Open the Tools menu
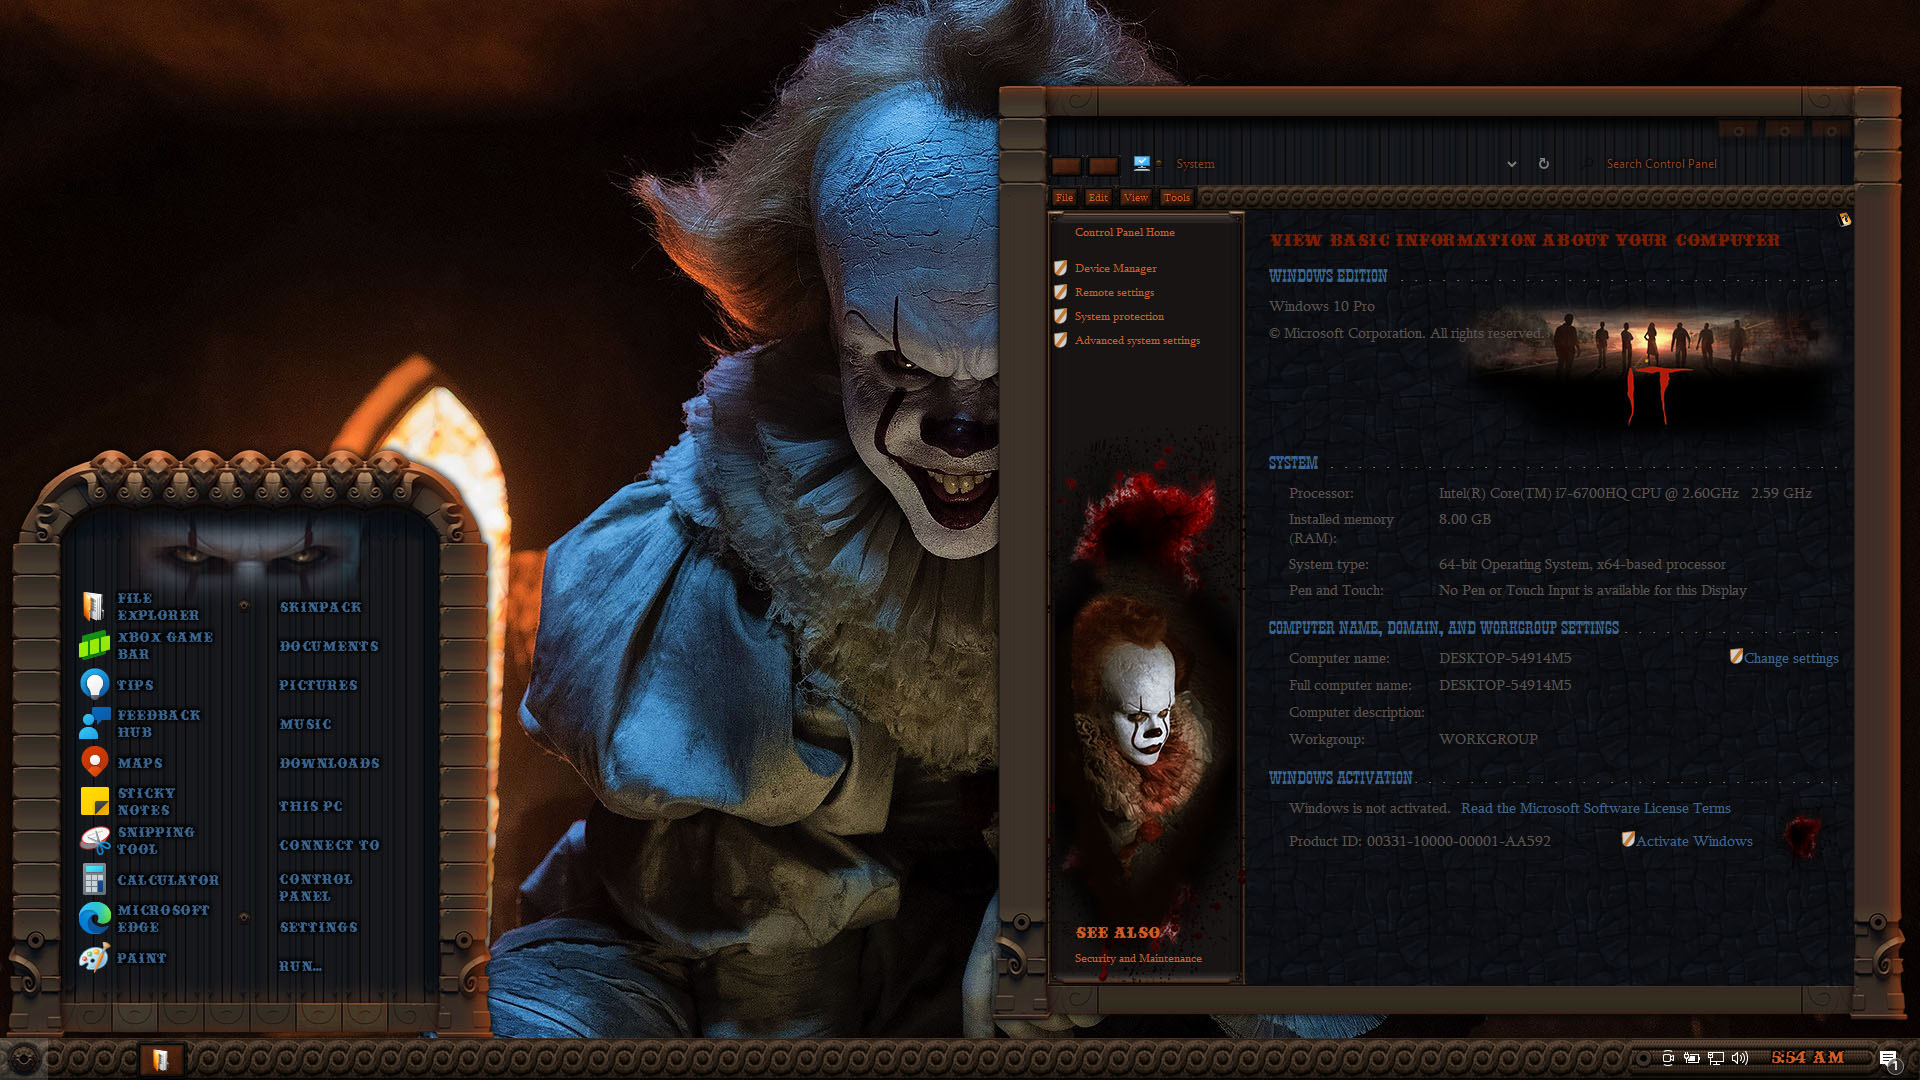Image resolution: width=1920 pixels, height=1080 pixels. click(x=1177, y=197)
